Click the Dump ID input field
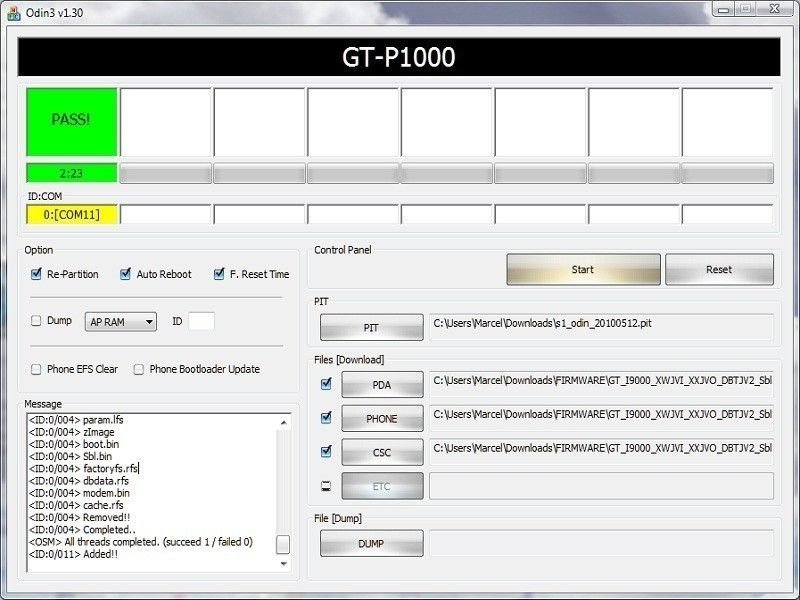This screenshot has width=800, height=600. click(x=201, y=321)
